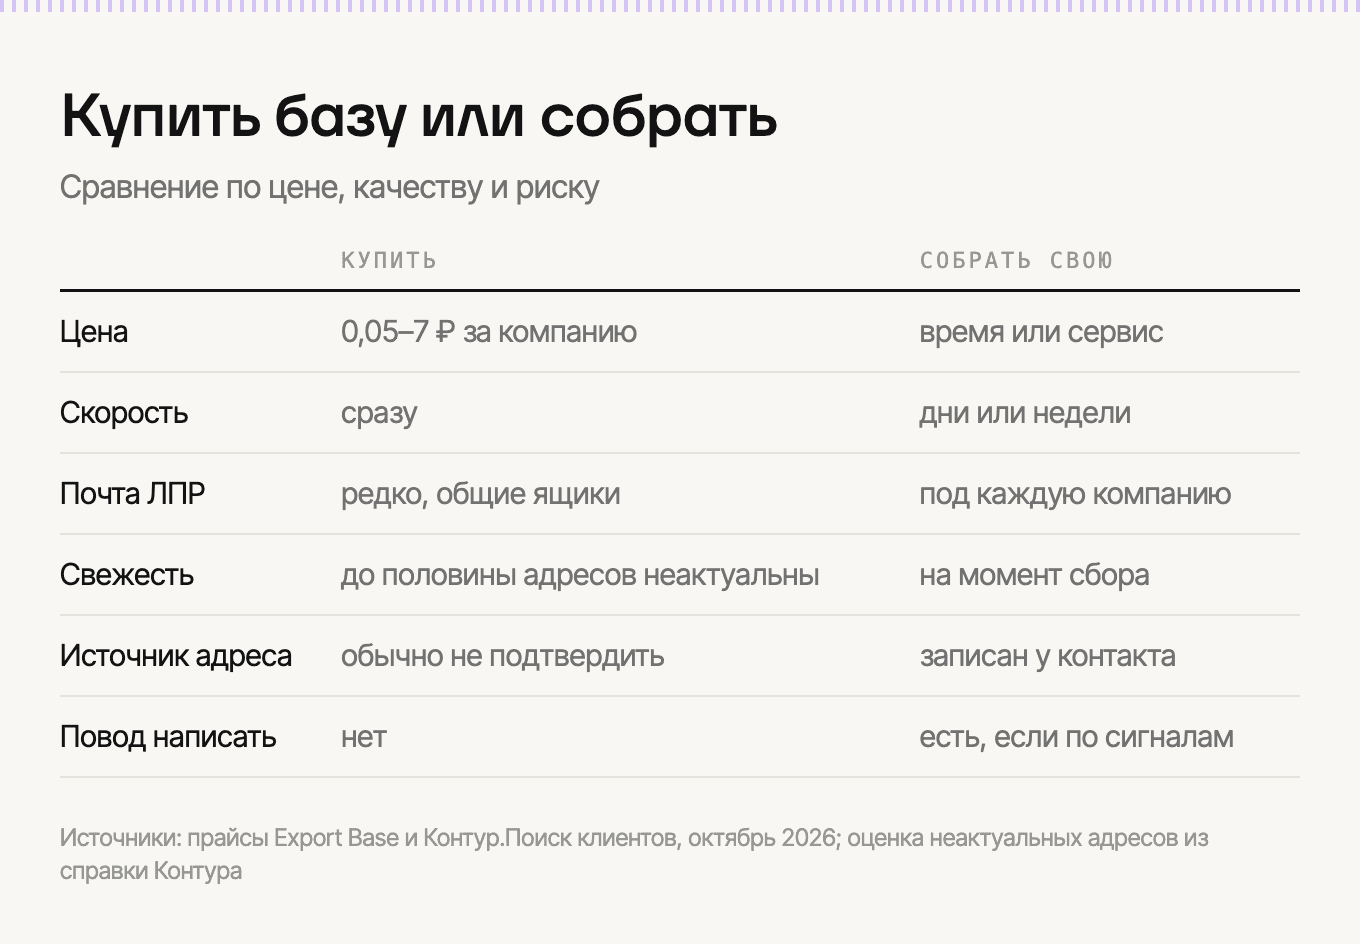Select row label 'Повод написать'
Image resolution: width=1360 pixels, height=944 pixels.
[168, 737]
